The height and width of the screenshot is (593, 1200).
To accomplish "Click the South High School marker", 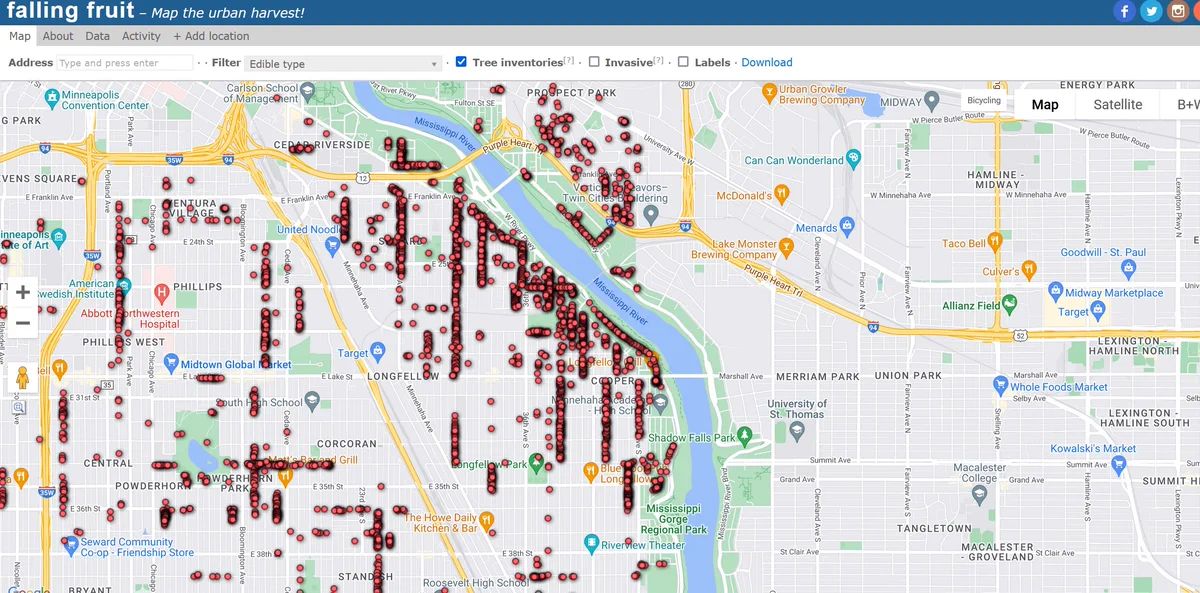I will tap(312, 402).
